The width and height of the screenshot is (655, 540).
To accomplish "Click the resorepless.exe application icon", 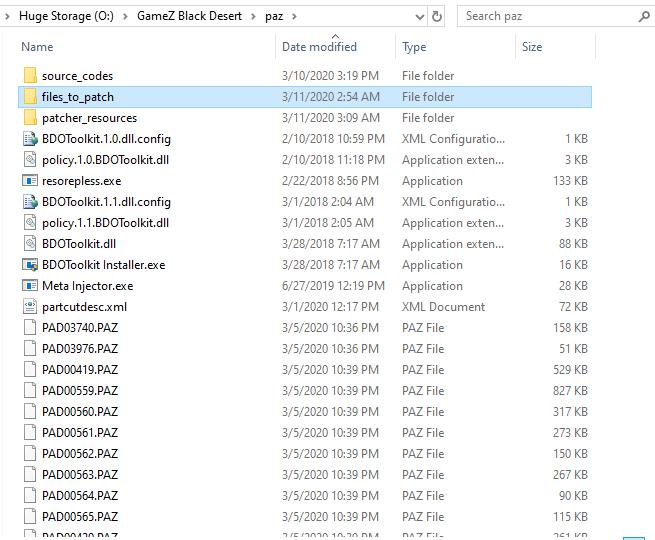I will (x=30, y=181).
